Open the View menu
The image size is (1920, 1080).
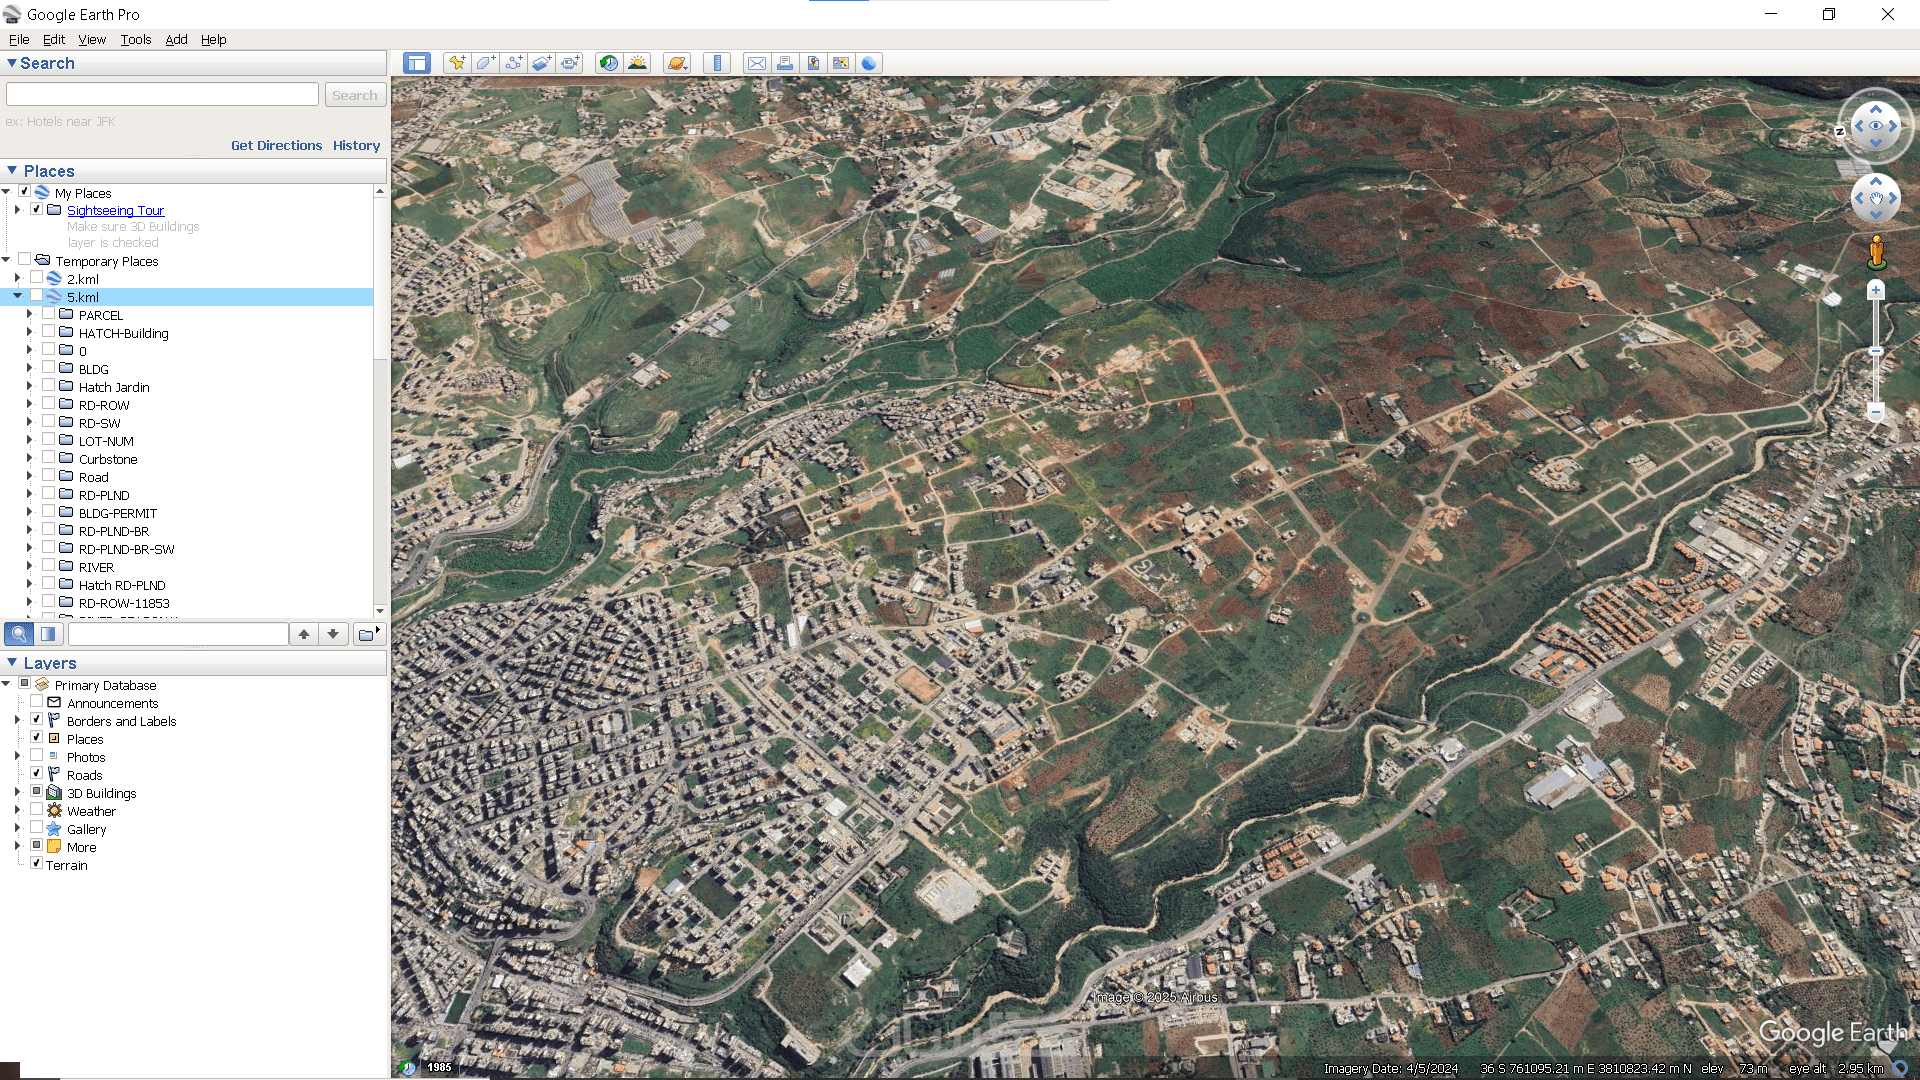(92, 40)
